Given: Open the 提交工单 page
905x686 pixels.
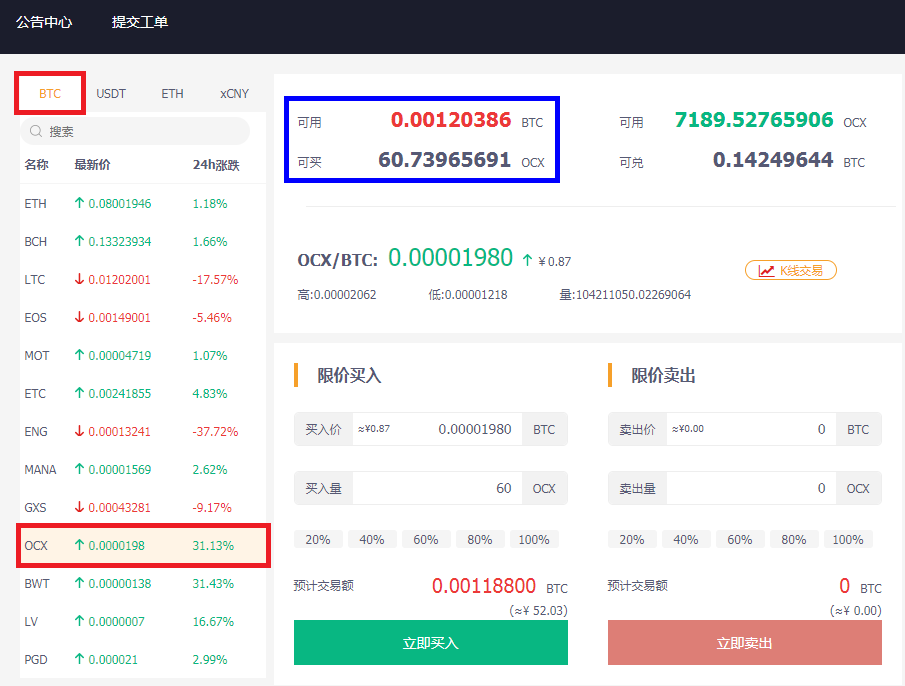Looking at the screenshot, I should click(x=140, y=22).
